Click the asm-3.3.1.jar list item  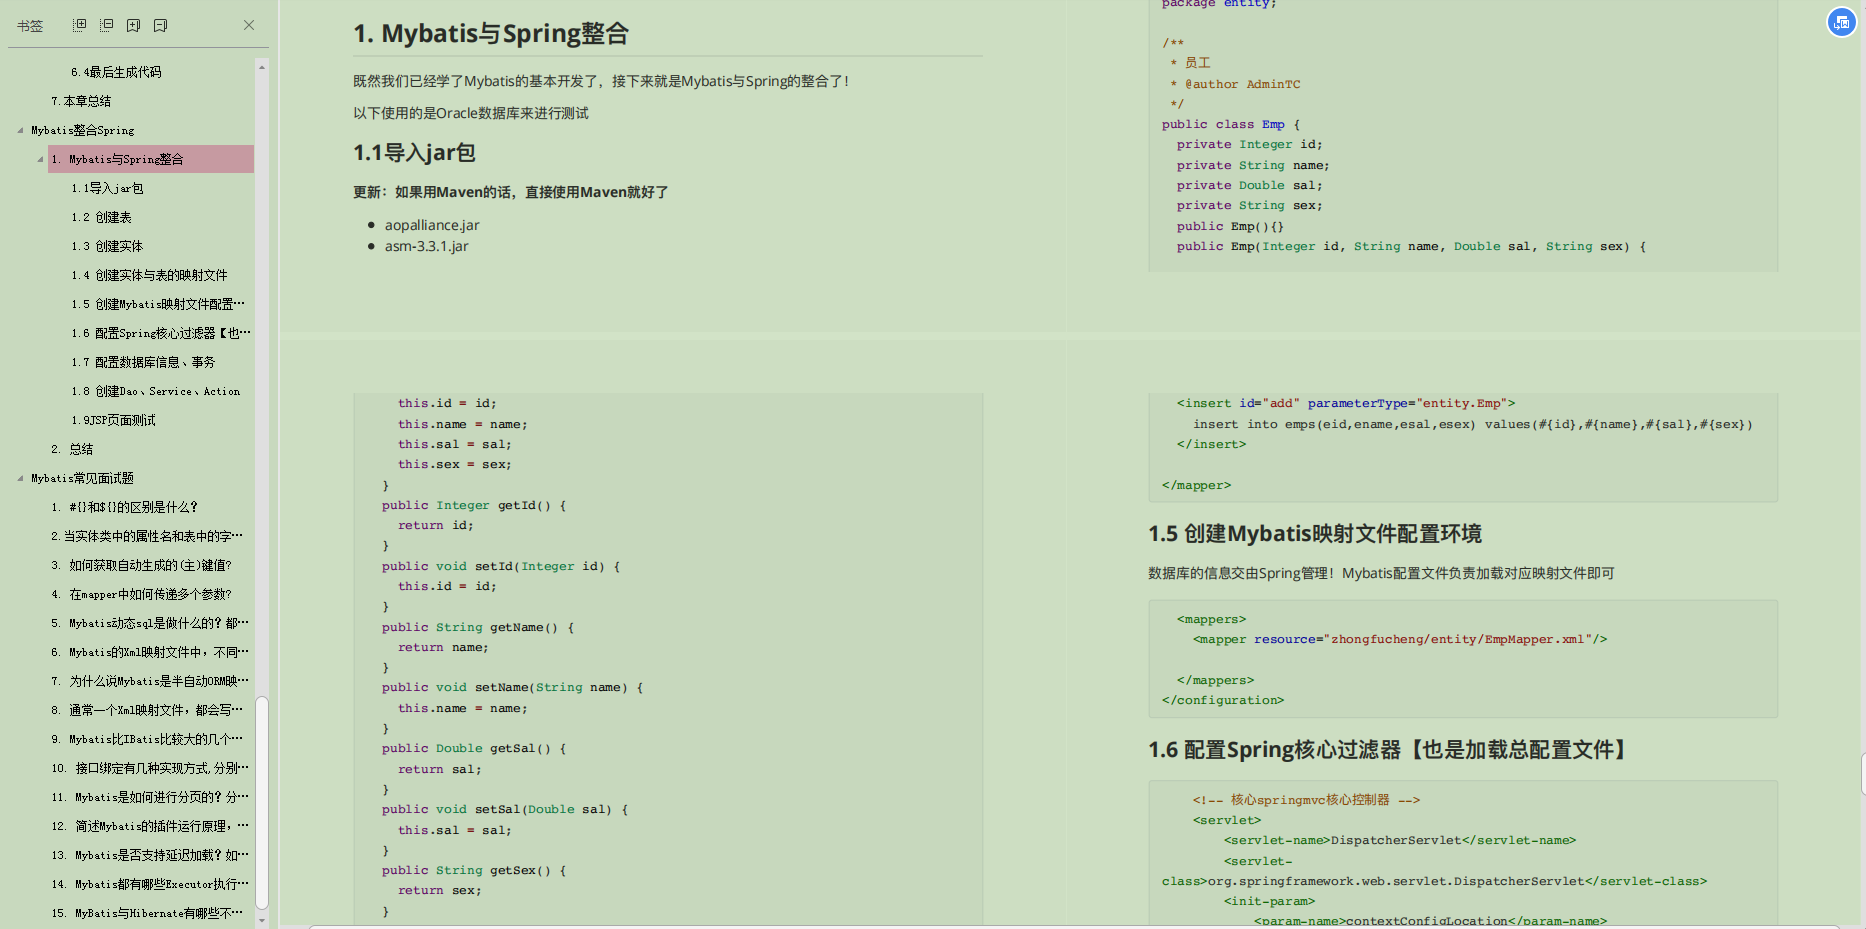click(x=427, y=246)
